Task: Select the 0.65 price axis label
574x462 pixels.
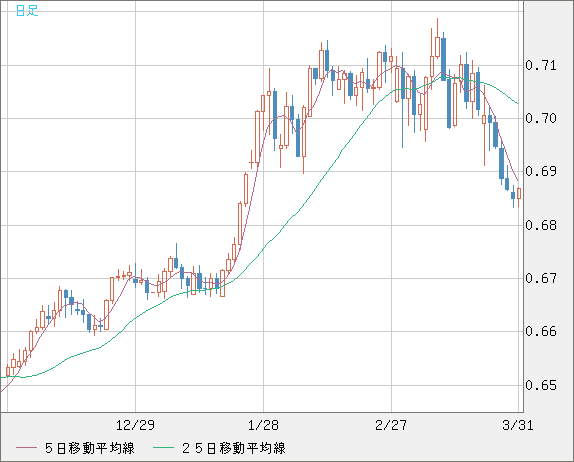Action: [541, 385]
